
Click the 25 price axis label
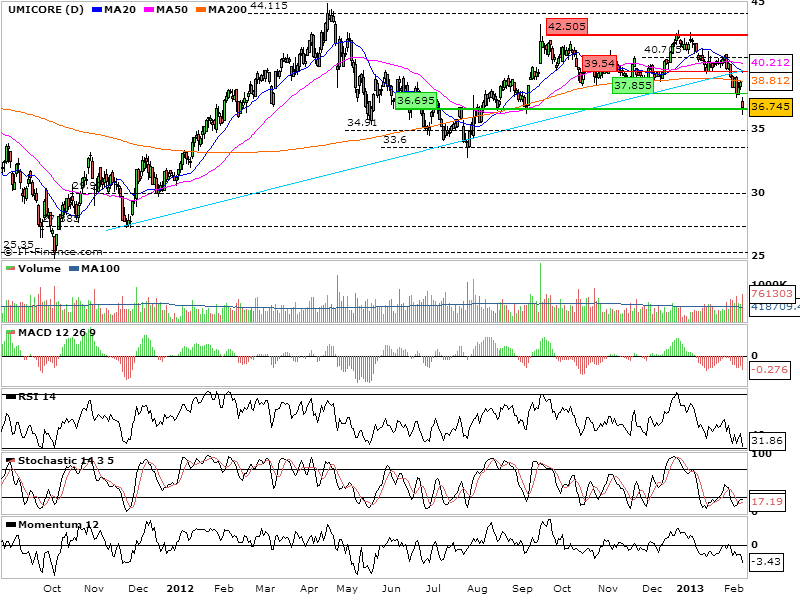coord(758,255)
